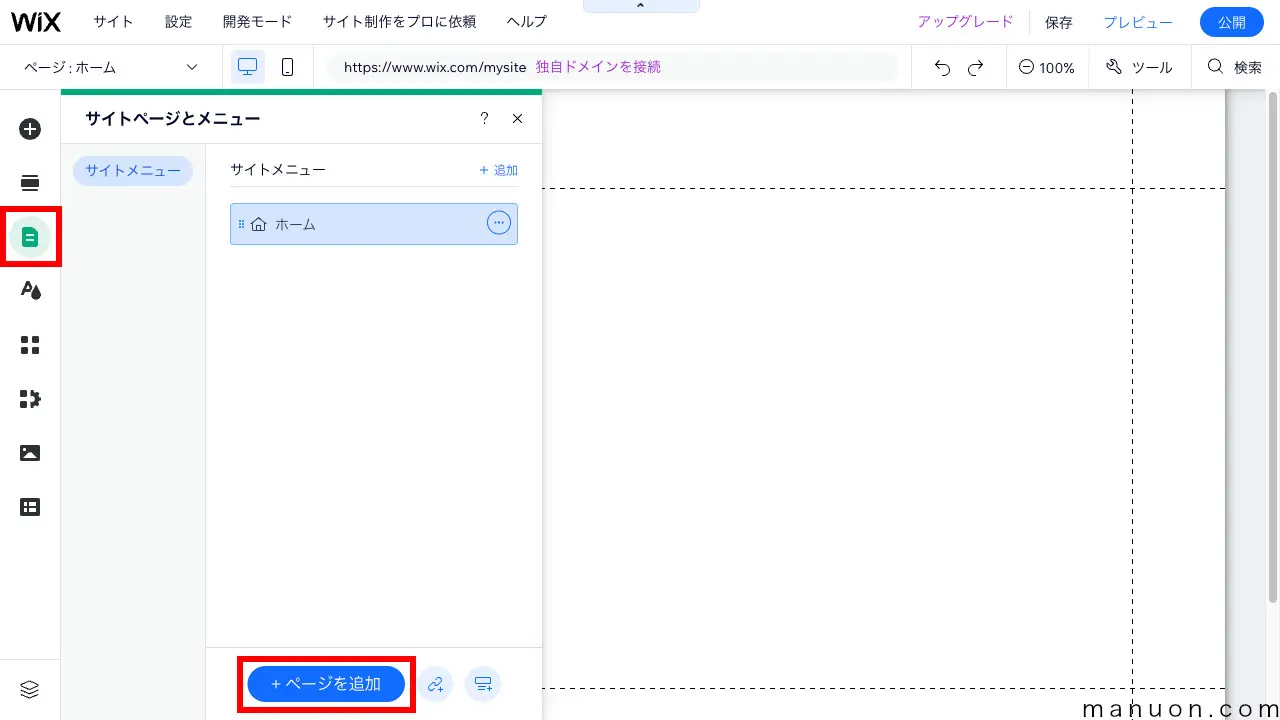Open the 100% zoom level dropdown
The width and height of the screenshot is (1280, 720).
coord(1047,67)
